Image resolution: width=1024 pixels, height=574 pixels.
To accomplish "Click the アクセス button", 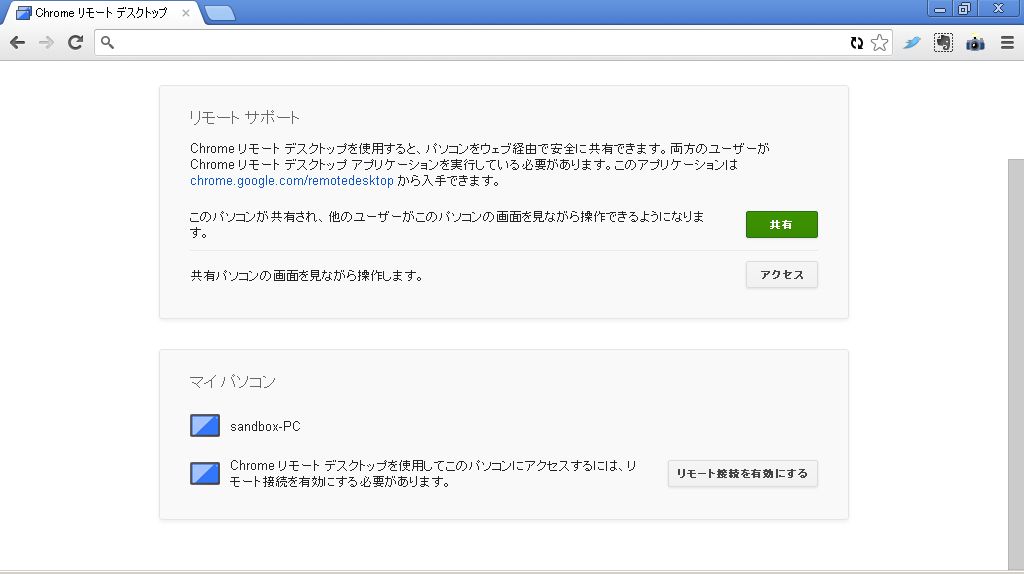I will [782, 275].
